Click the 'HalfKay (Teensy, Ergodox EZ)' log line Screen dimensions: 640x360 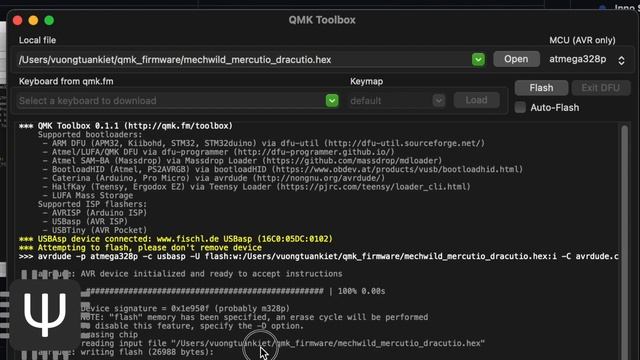coord(256,187)
